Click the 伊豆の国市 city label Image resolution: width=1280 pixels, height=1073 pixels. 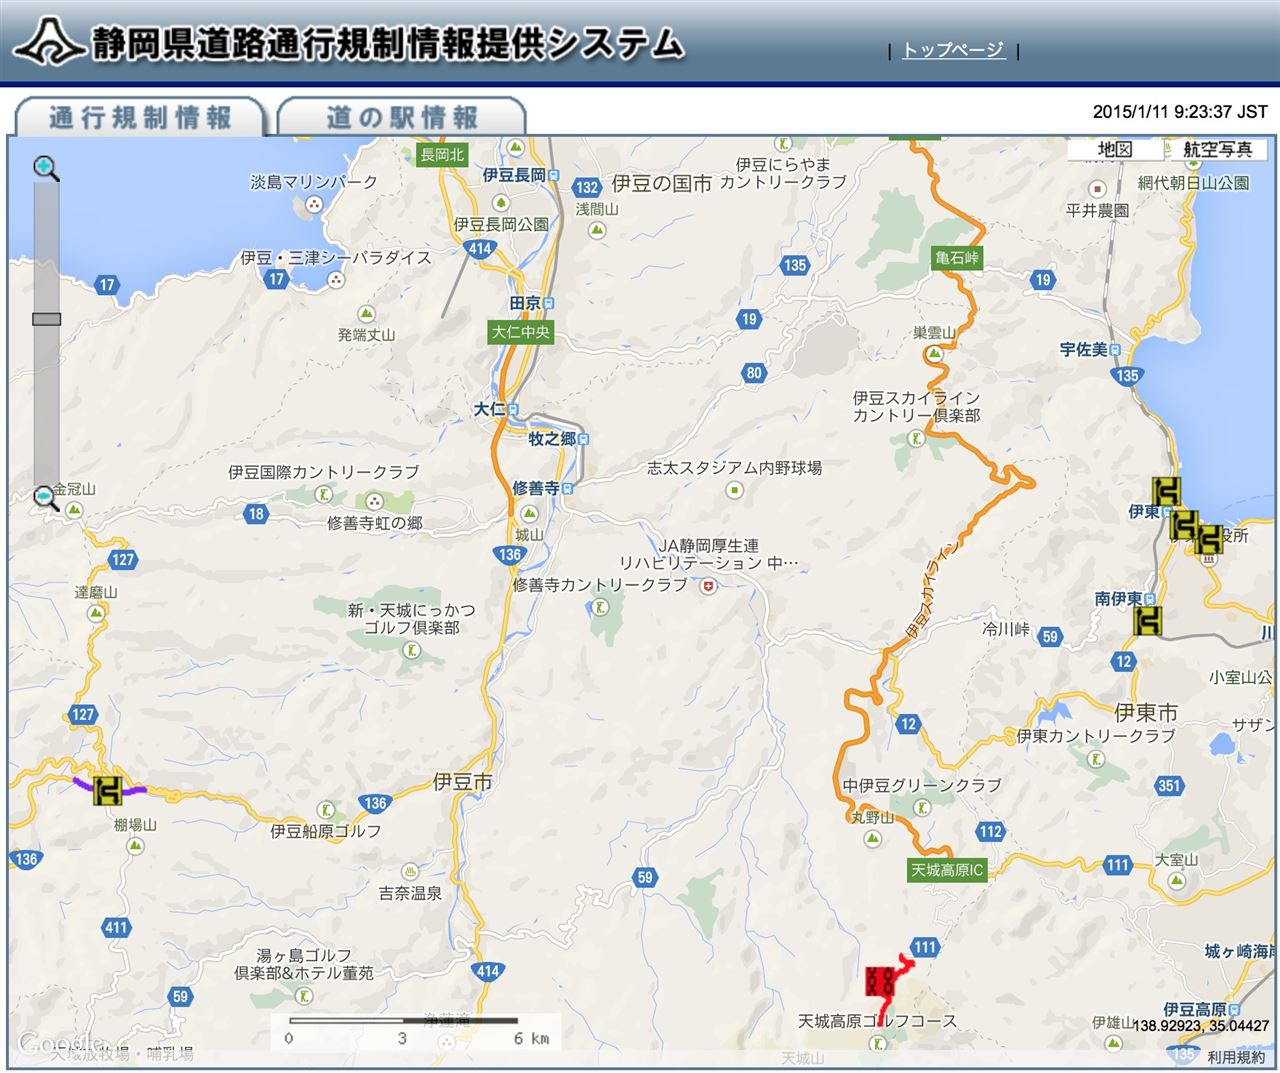point(661,184)
